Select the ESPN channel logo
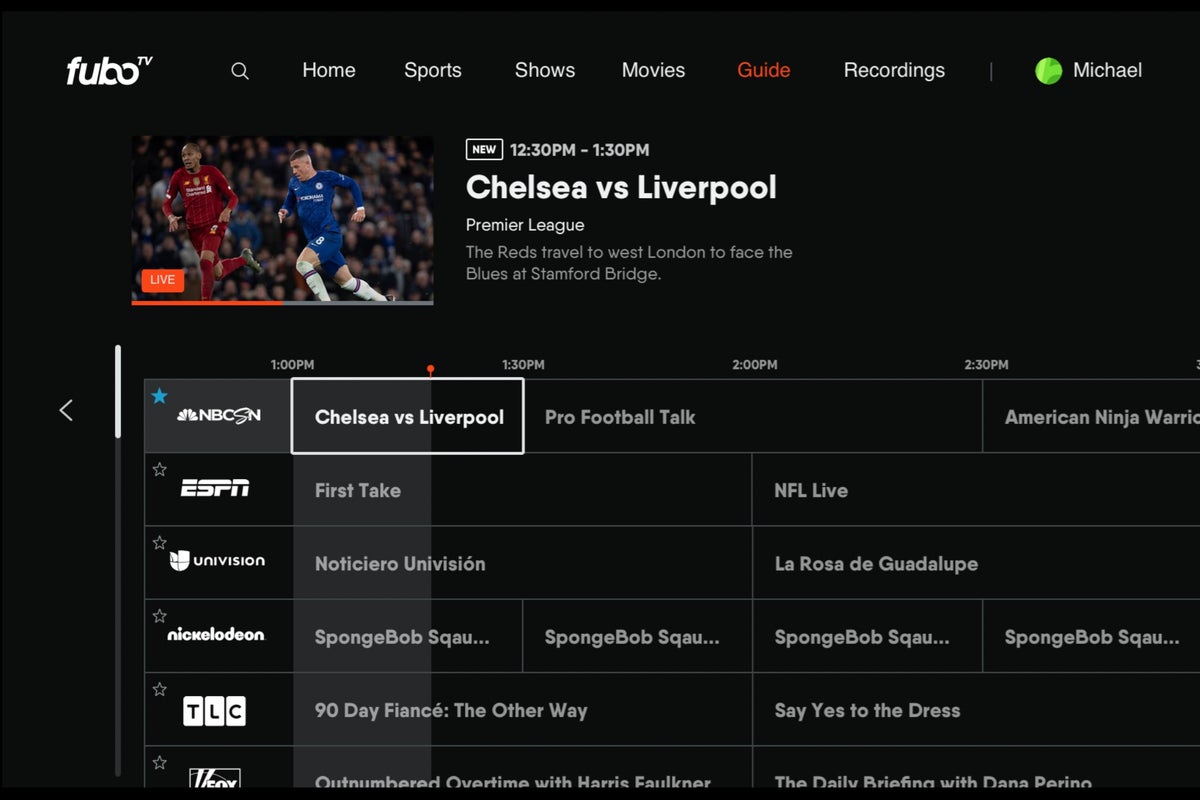The width and height of the screenshot is (1200, 800). tap(215, 488)
